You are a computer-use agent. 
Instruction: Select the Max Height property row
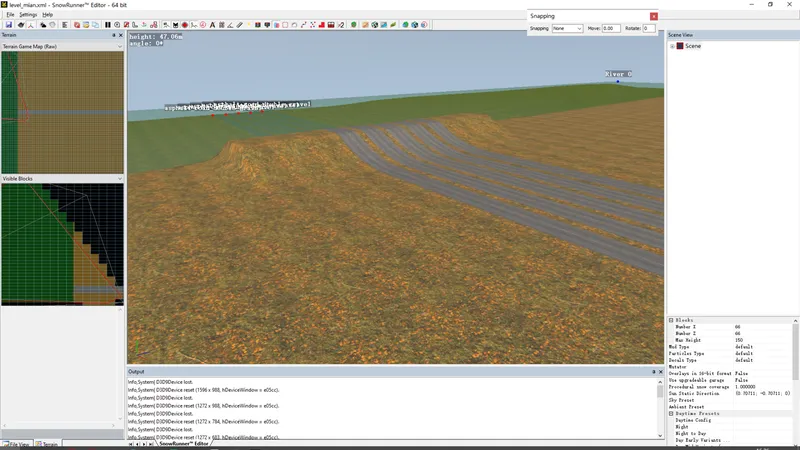(x=731, y=340)
